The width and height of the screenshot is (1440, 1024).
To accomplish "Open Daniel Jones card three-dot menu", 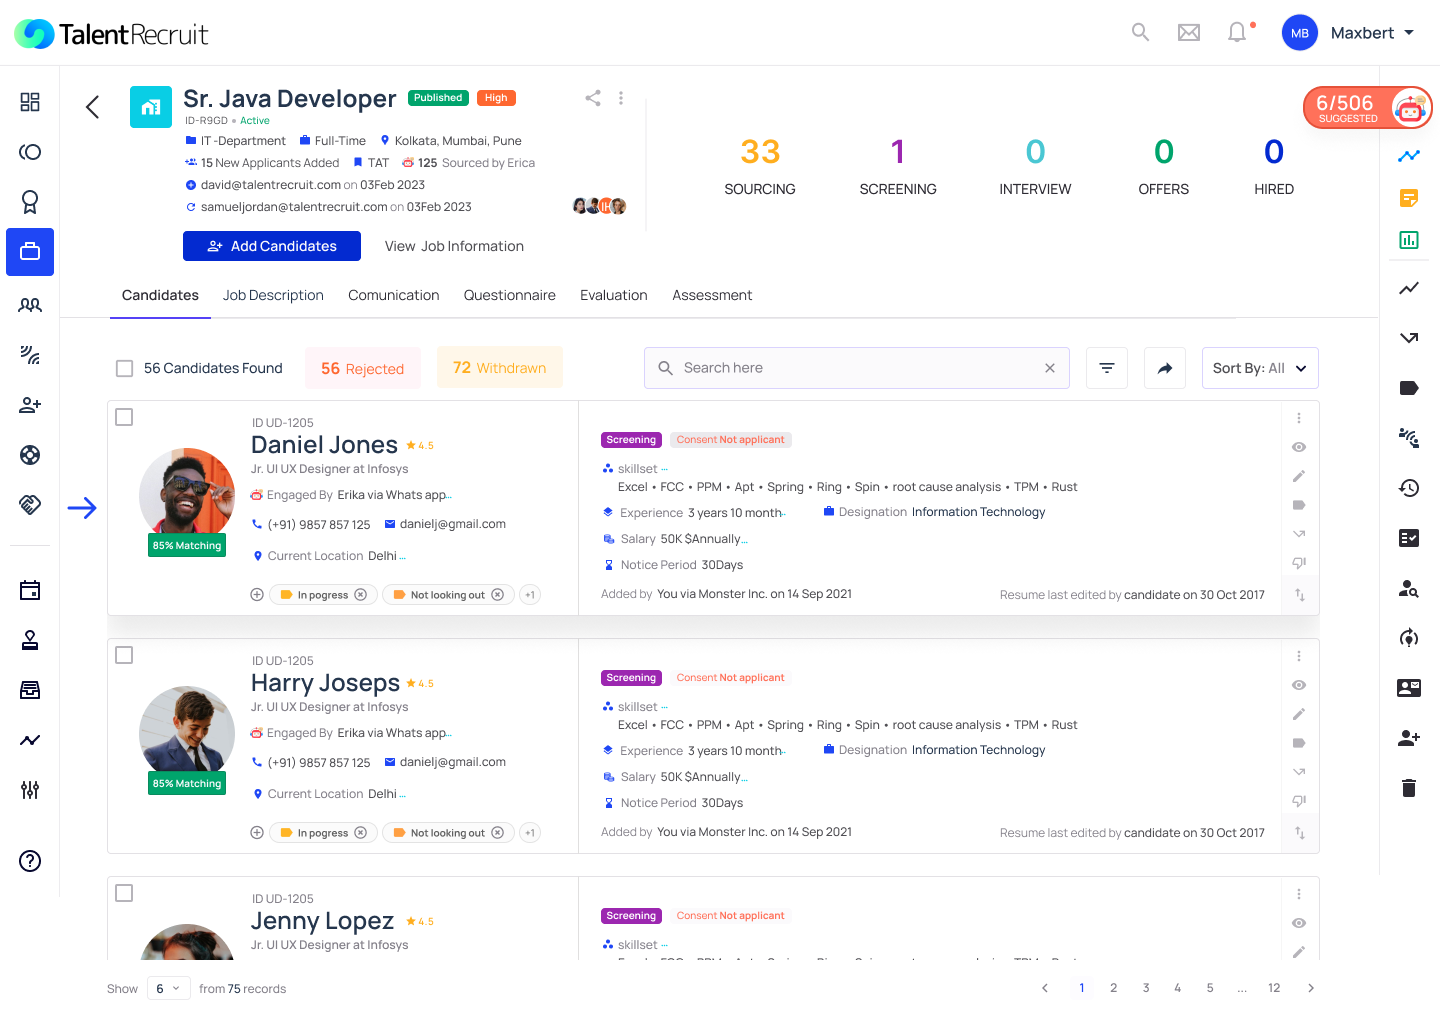I will pos(1299,418).
